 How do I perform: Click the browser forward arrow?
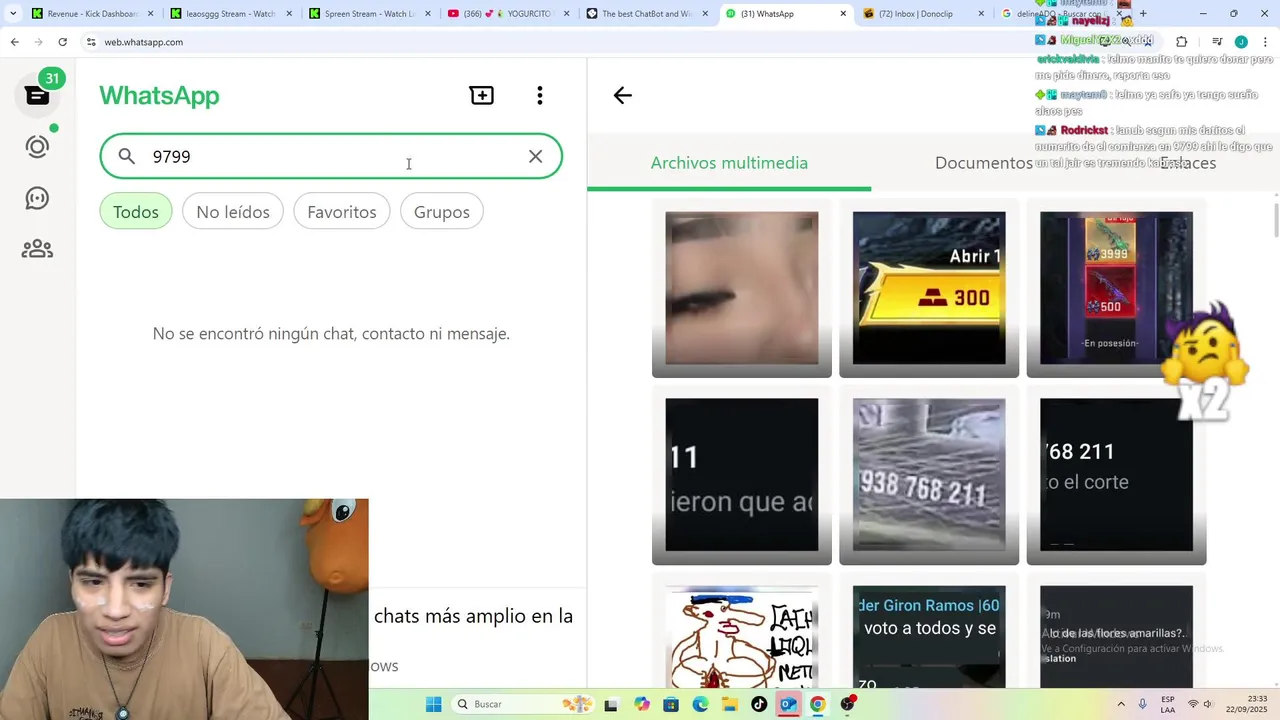click(38, 42)
